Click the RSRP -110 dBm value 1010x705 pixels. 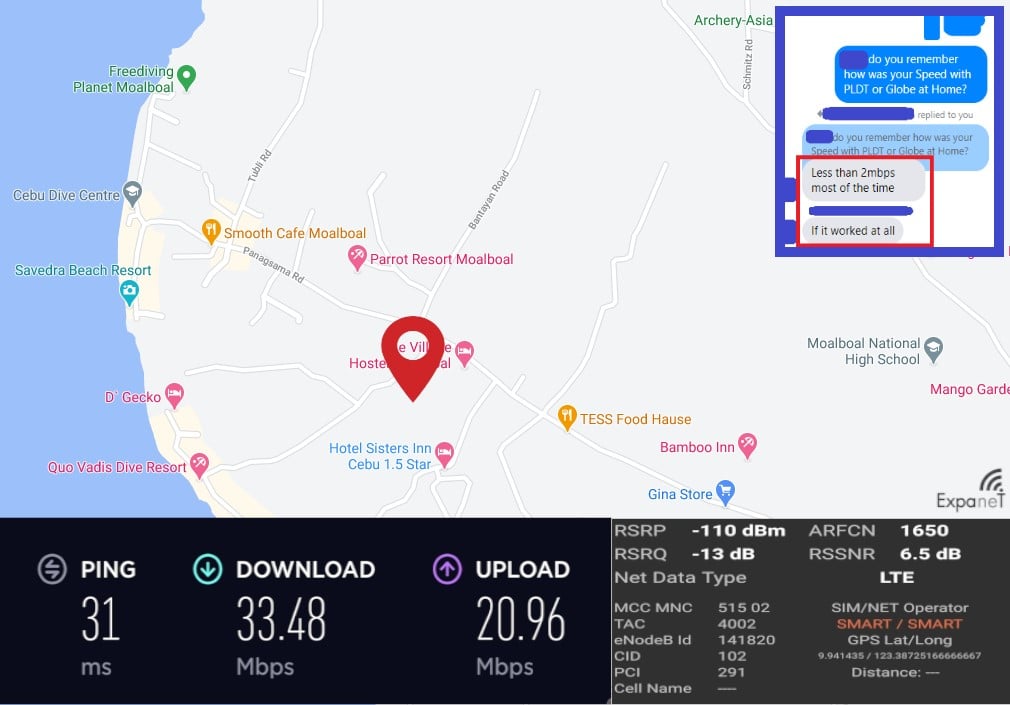point(738,530)
